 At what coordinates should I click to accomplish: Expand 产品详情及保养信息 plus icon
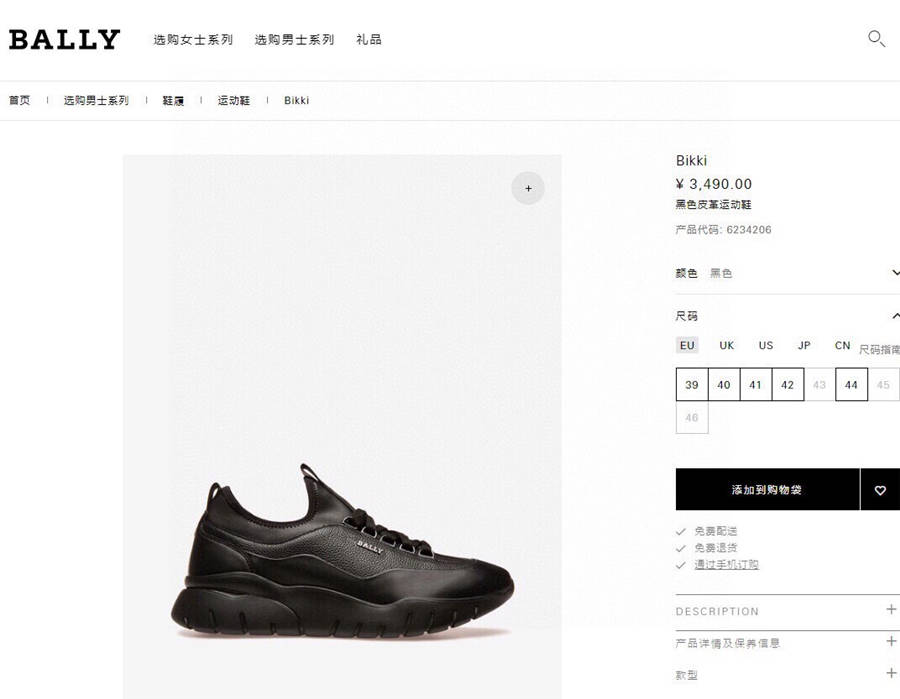(891, 641)
